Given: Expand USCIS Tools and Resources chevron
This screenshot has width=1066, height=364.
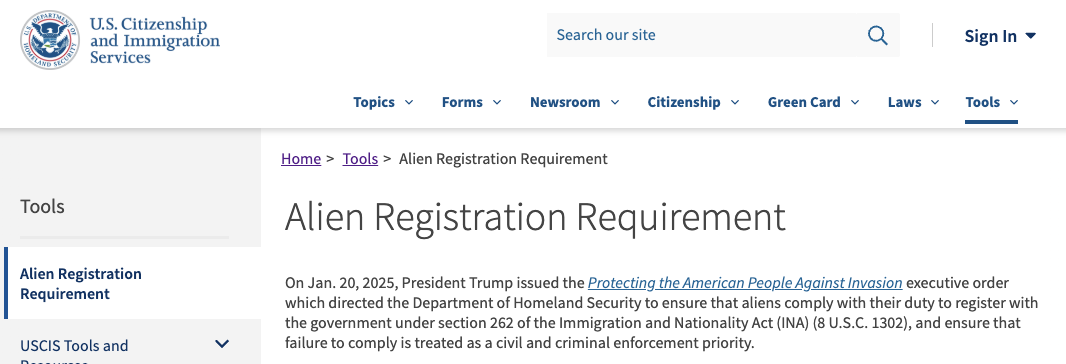Looking at the screenshot, I should [222, 344].
